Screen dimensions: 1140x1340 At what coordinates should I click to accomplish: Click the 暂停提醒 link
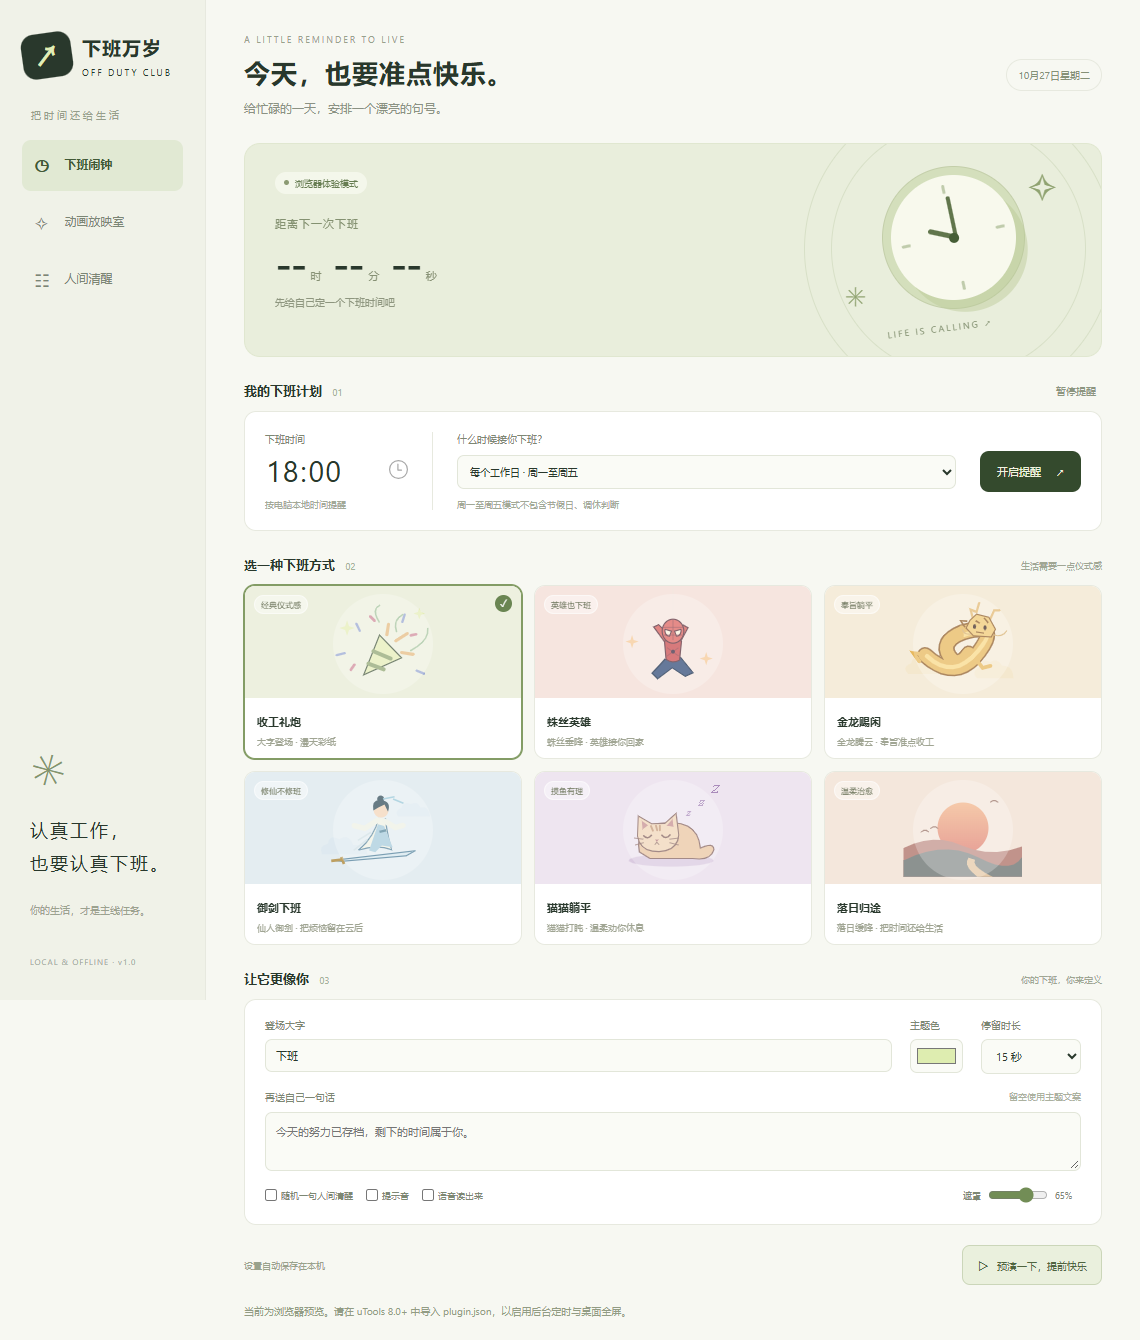coord(1076,391)
